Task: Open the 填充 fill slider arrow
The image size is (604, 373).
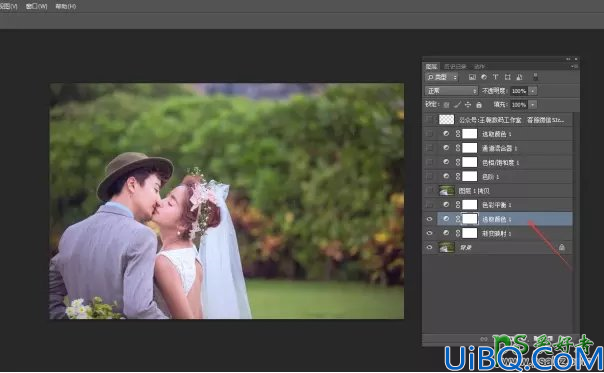Action: [x=533, y=104]
